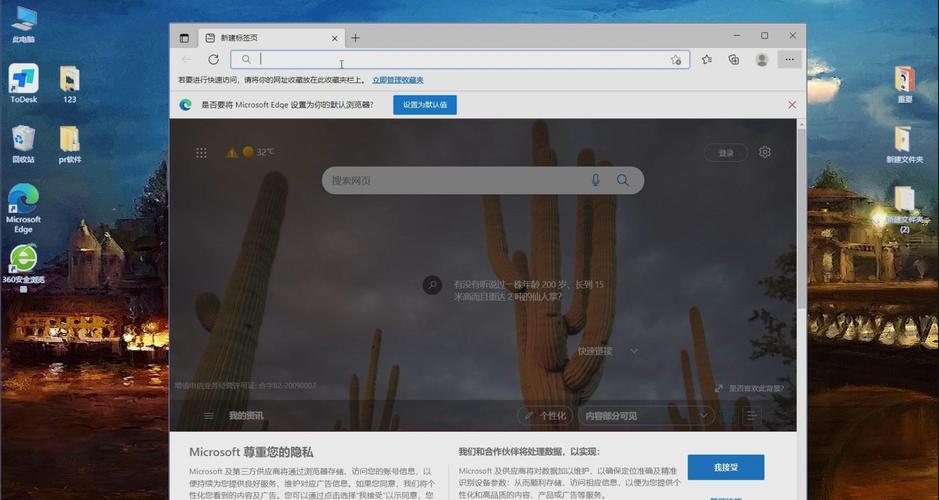The width and height of the screenshot is (939, 500).
Task: Click the 是否喜欢此背景 feedback link
Action: 756,388
